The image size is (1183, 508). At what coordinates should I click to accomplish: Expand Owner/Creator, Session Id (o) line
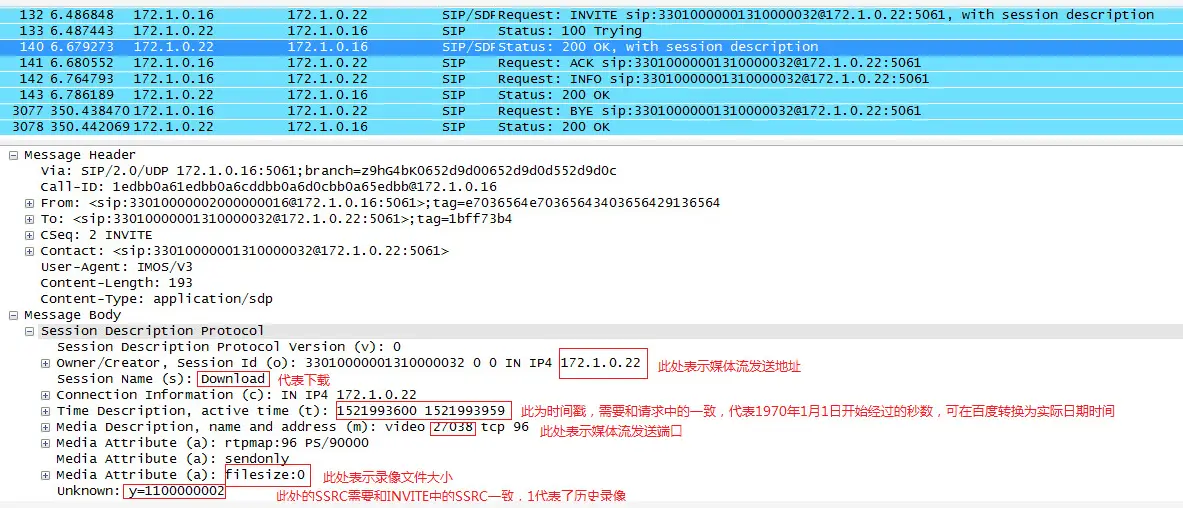coord(46,363)
